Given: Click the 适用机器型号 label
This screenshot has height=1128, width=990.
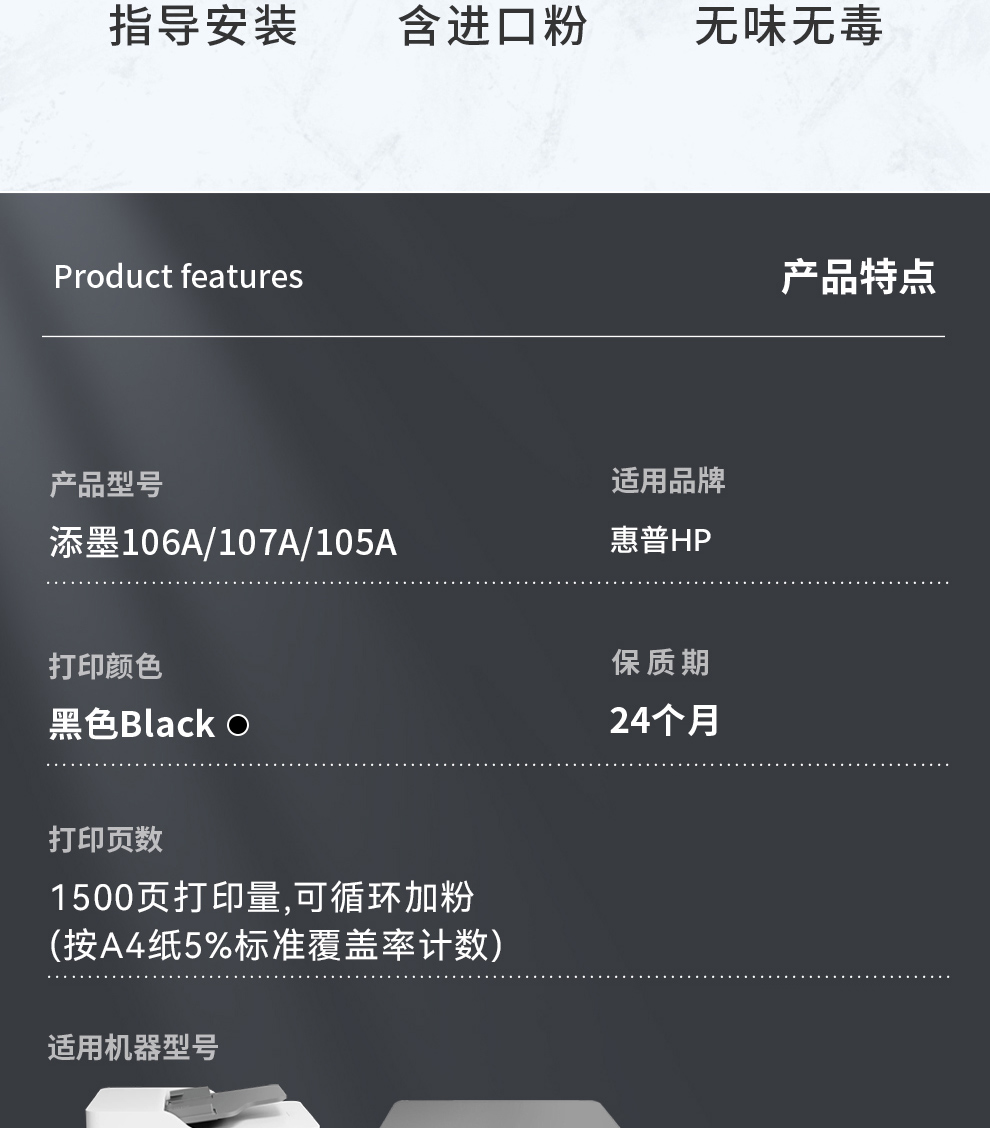Looking at the screenshot, I should [133, 1047].
